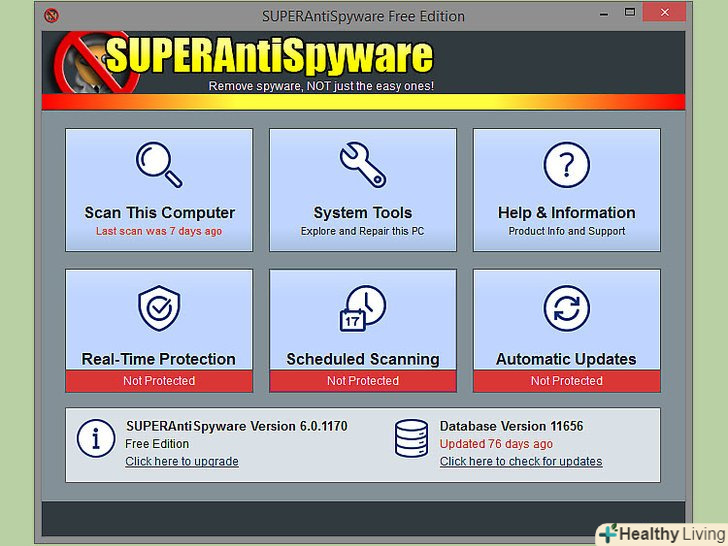Viewport: 728px width, 546px height.
Task: Click Not Protected under Real-Time Protection
Action: click(x=159, y=381)
